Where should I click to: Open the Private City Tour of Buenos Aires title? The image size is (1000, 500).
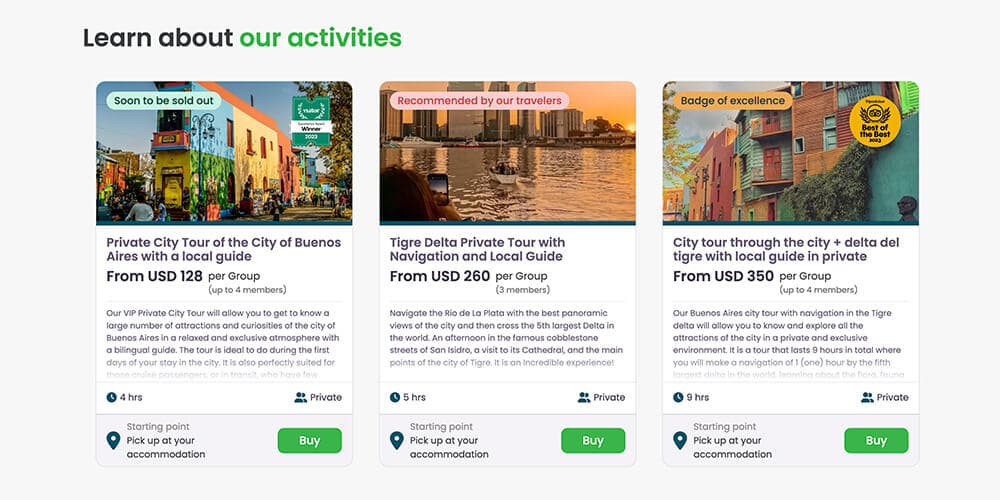pos(223,249)
